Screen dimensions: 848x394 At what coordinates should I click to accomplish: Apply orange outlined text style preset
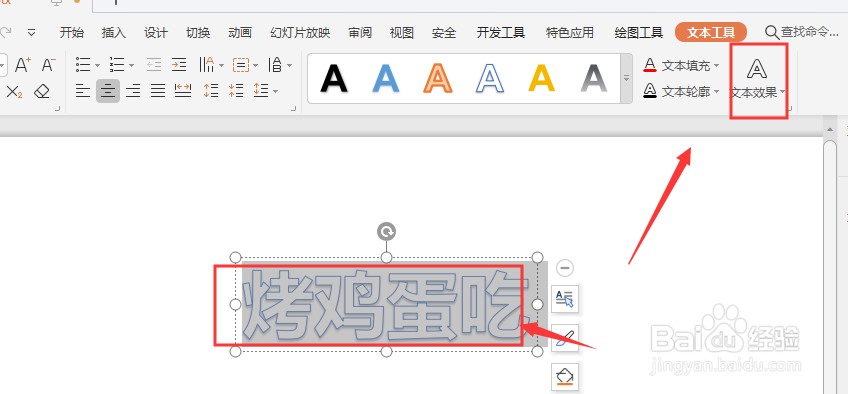tap(438, 79)
